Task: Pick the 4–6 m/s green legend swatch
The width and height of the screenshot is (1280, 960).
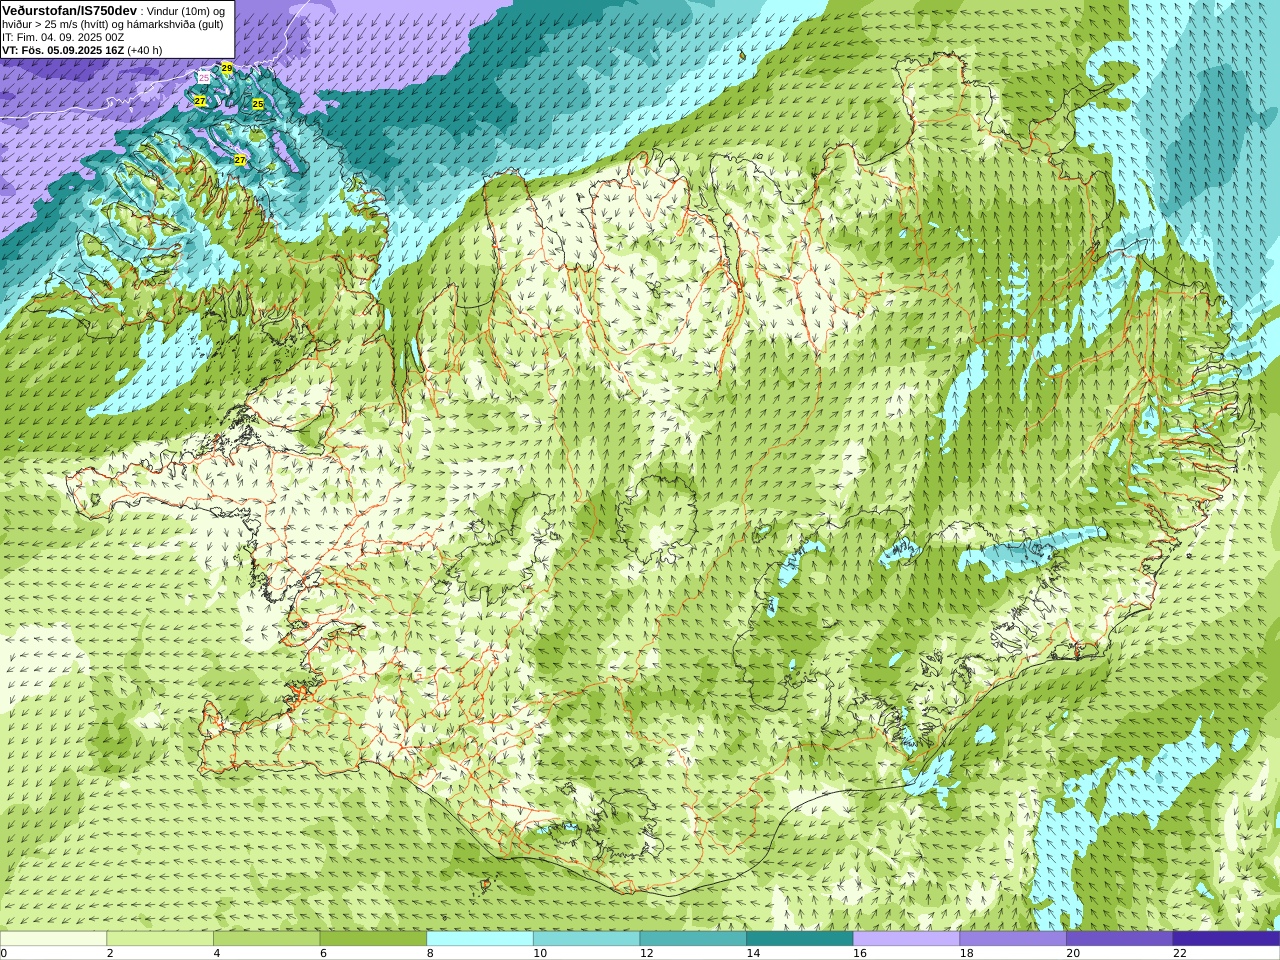Action: click(x=266, y=939)
